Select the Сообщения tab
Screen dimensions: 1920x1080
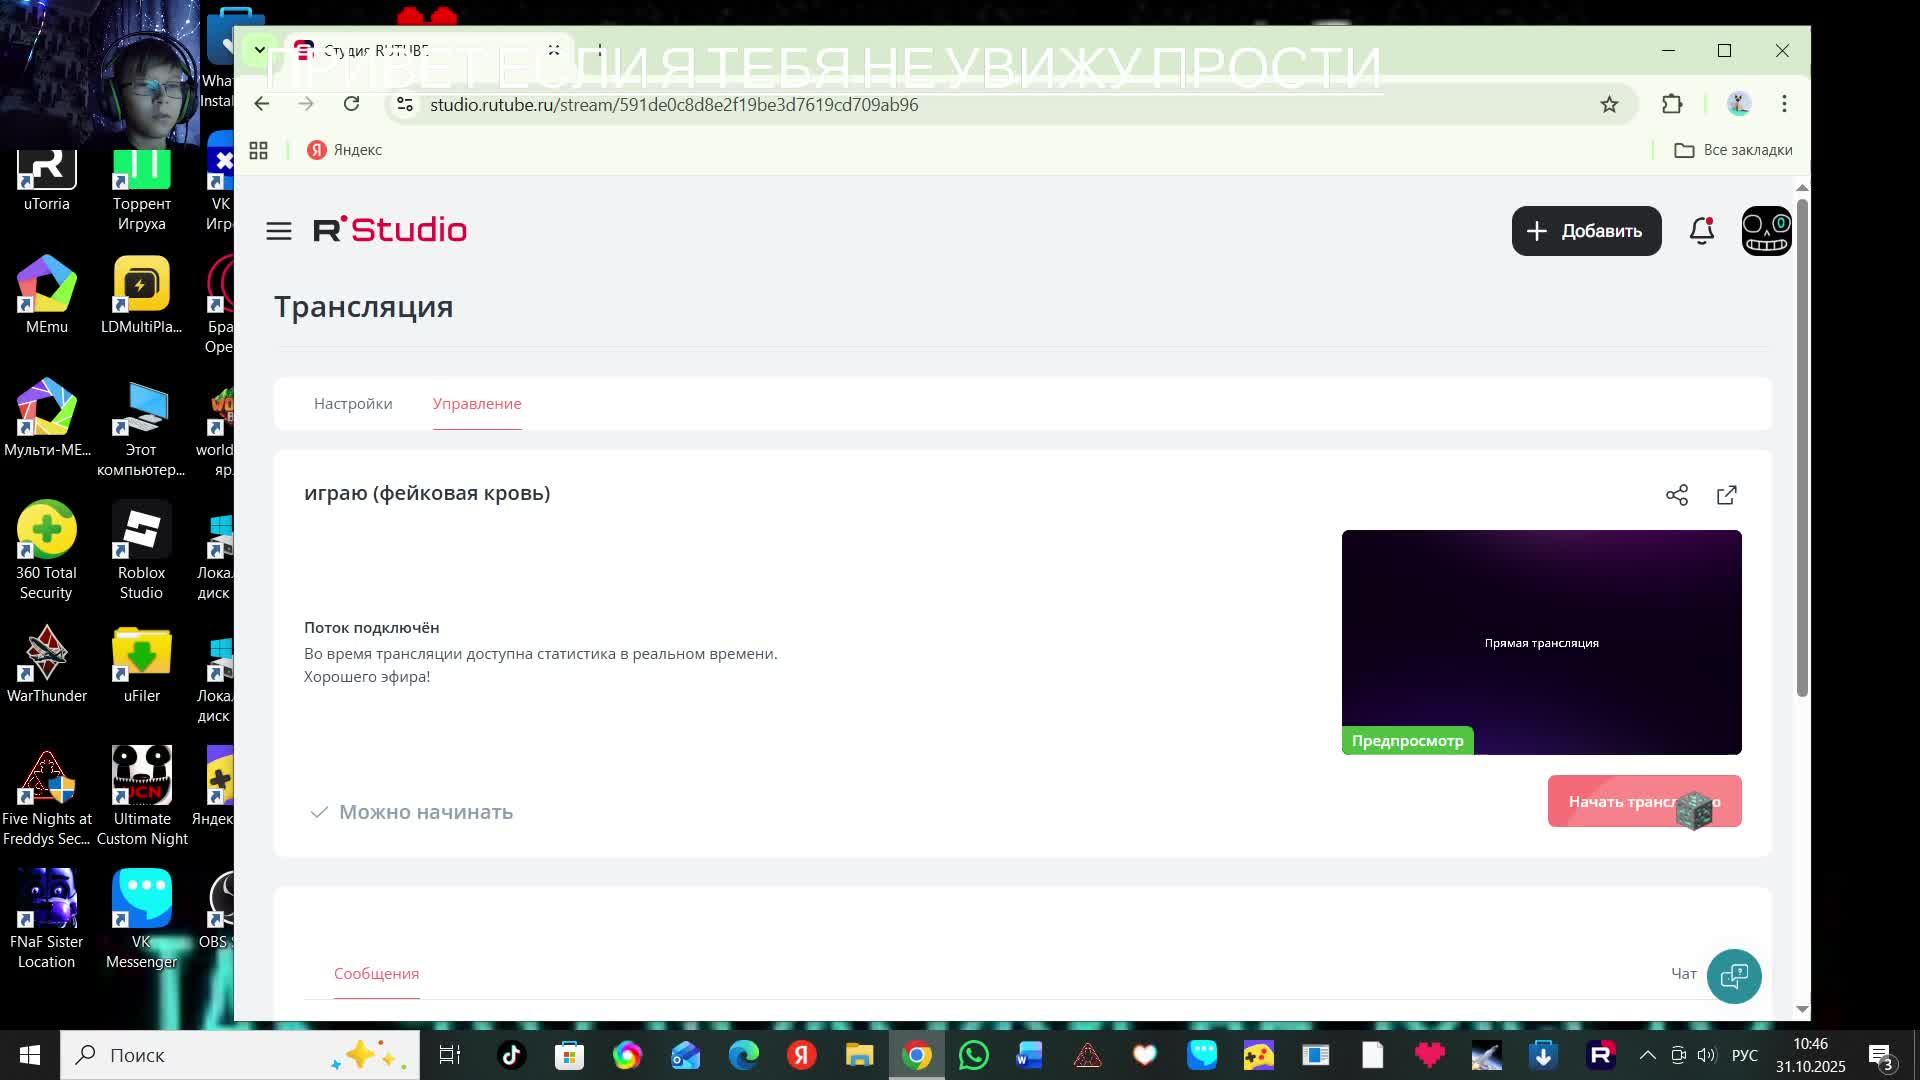[376, 974]
